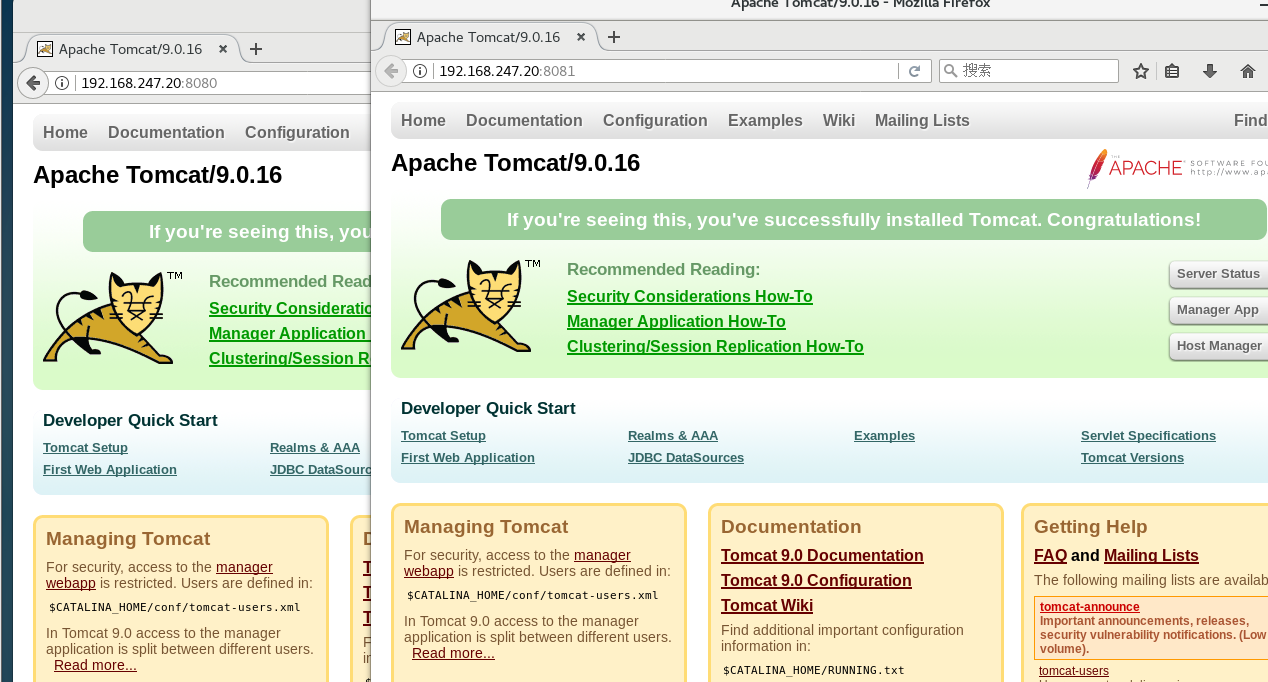Open Tomcat 9.0 Configuration link
The image size is (1268, 682).
click(x=816, y=580)
